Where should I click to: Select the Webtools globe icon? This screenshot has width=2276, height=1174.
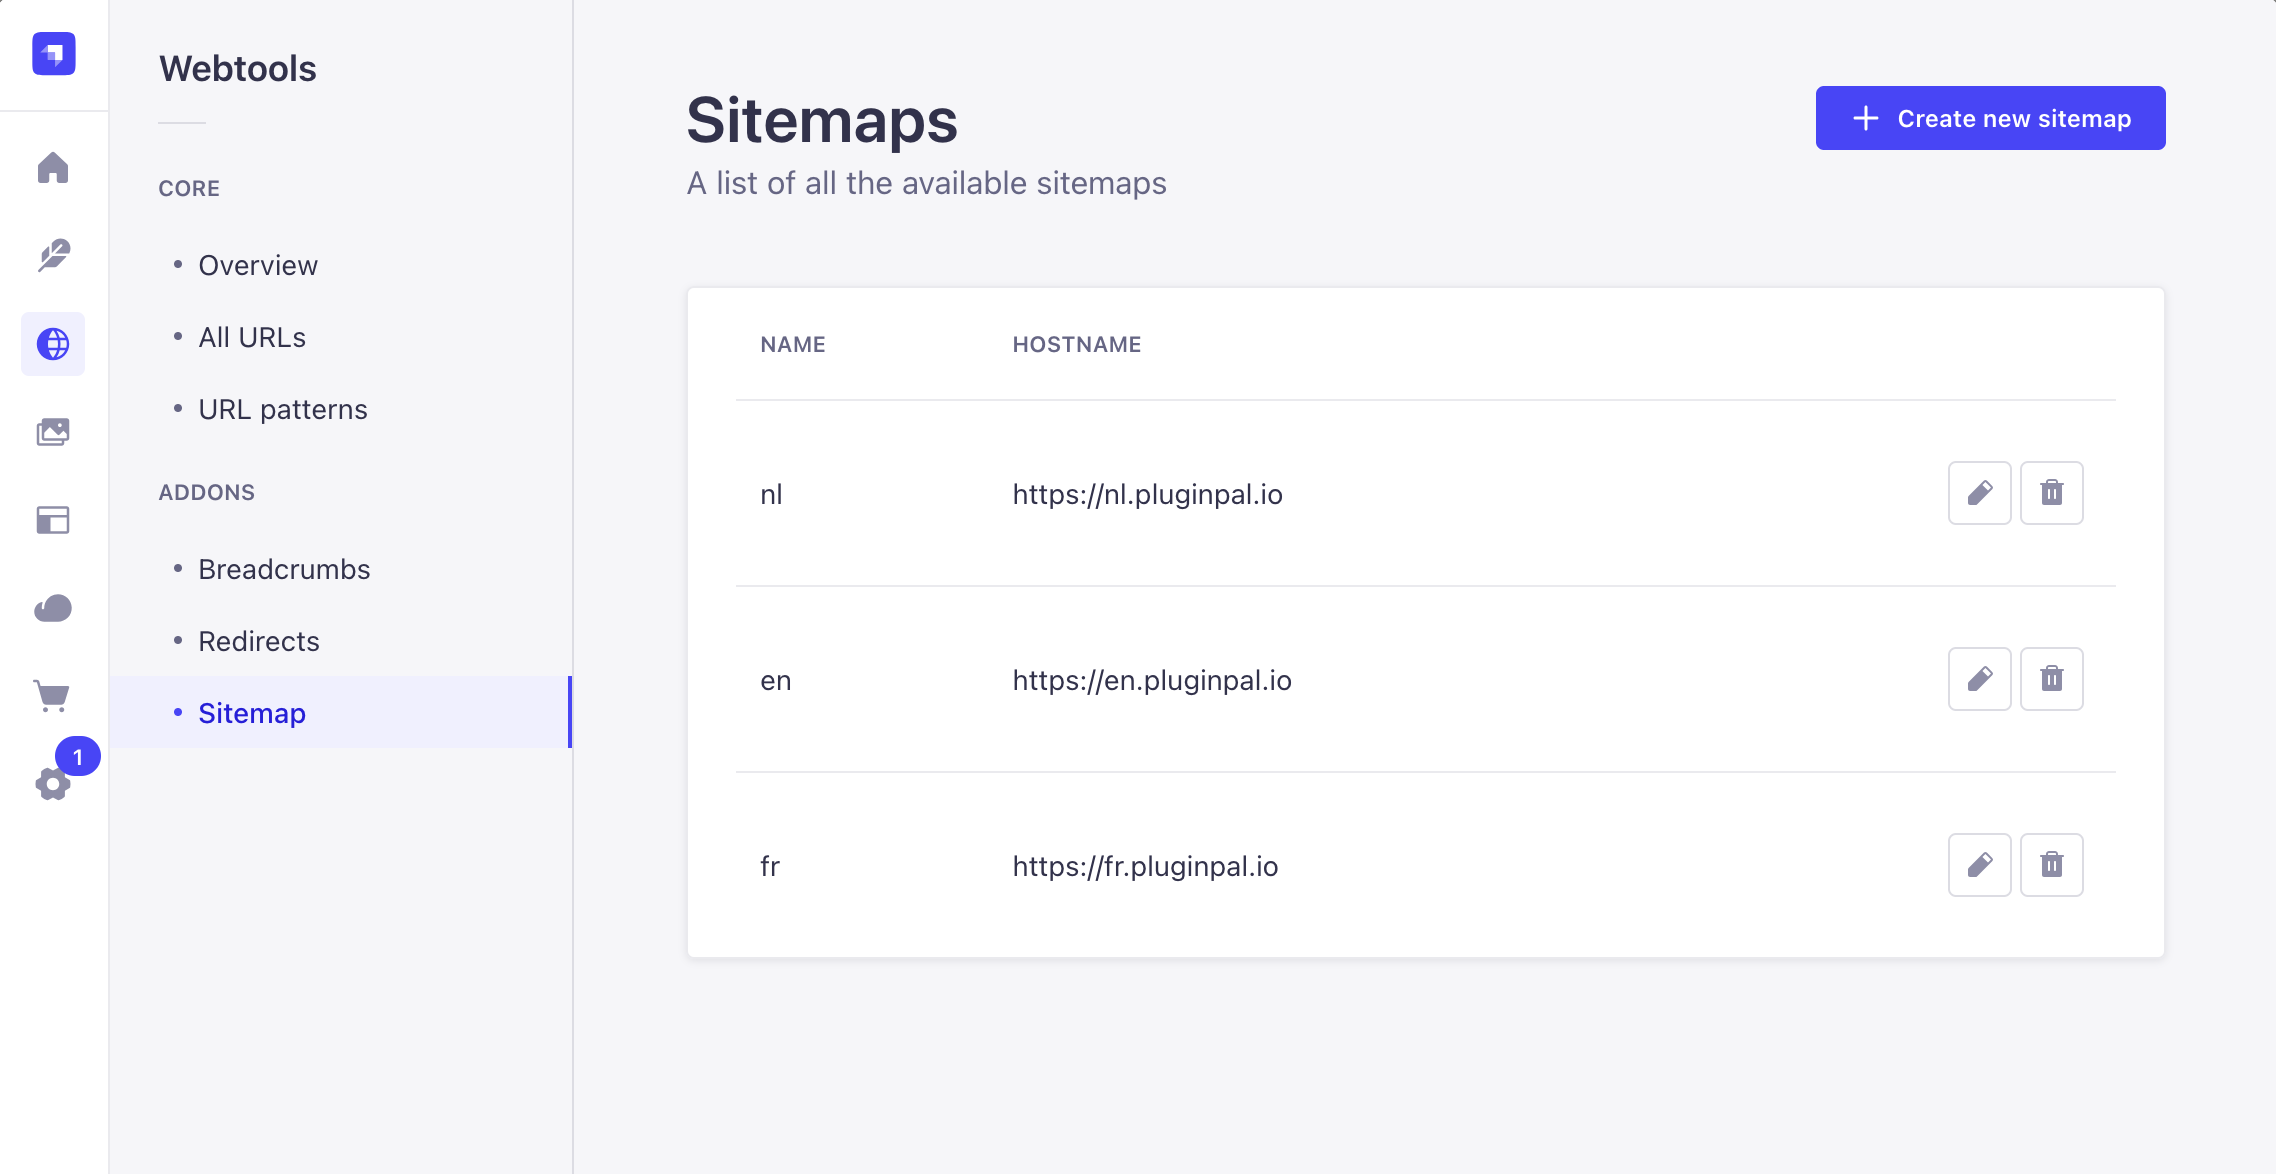click(x=53, y=344)
